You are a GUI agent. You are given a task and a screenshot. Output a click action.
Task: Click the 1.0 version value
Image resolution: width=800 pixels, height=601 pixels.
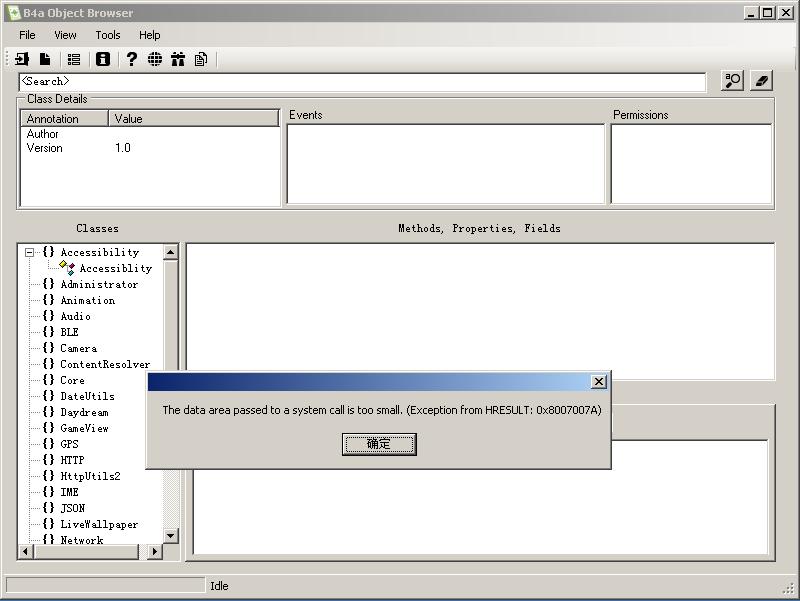(122, 148)
